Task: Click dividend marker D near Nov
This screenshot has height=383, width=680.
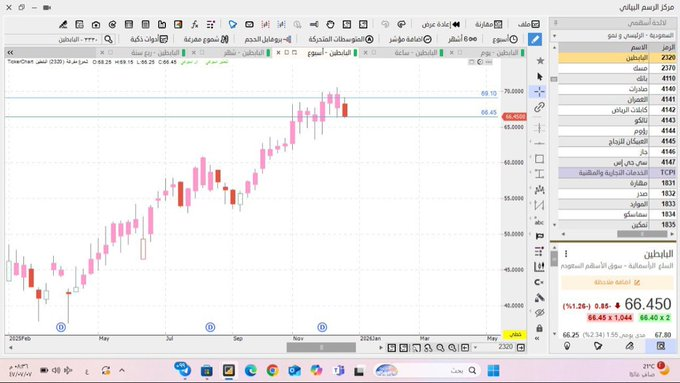Action: [x=322, y=327]
